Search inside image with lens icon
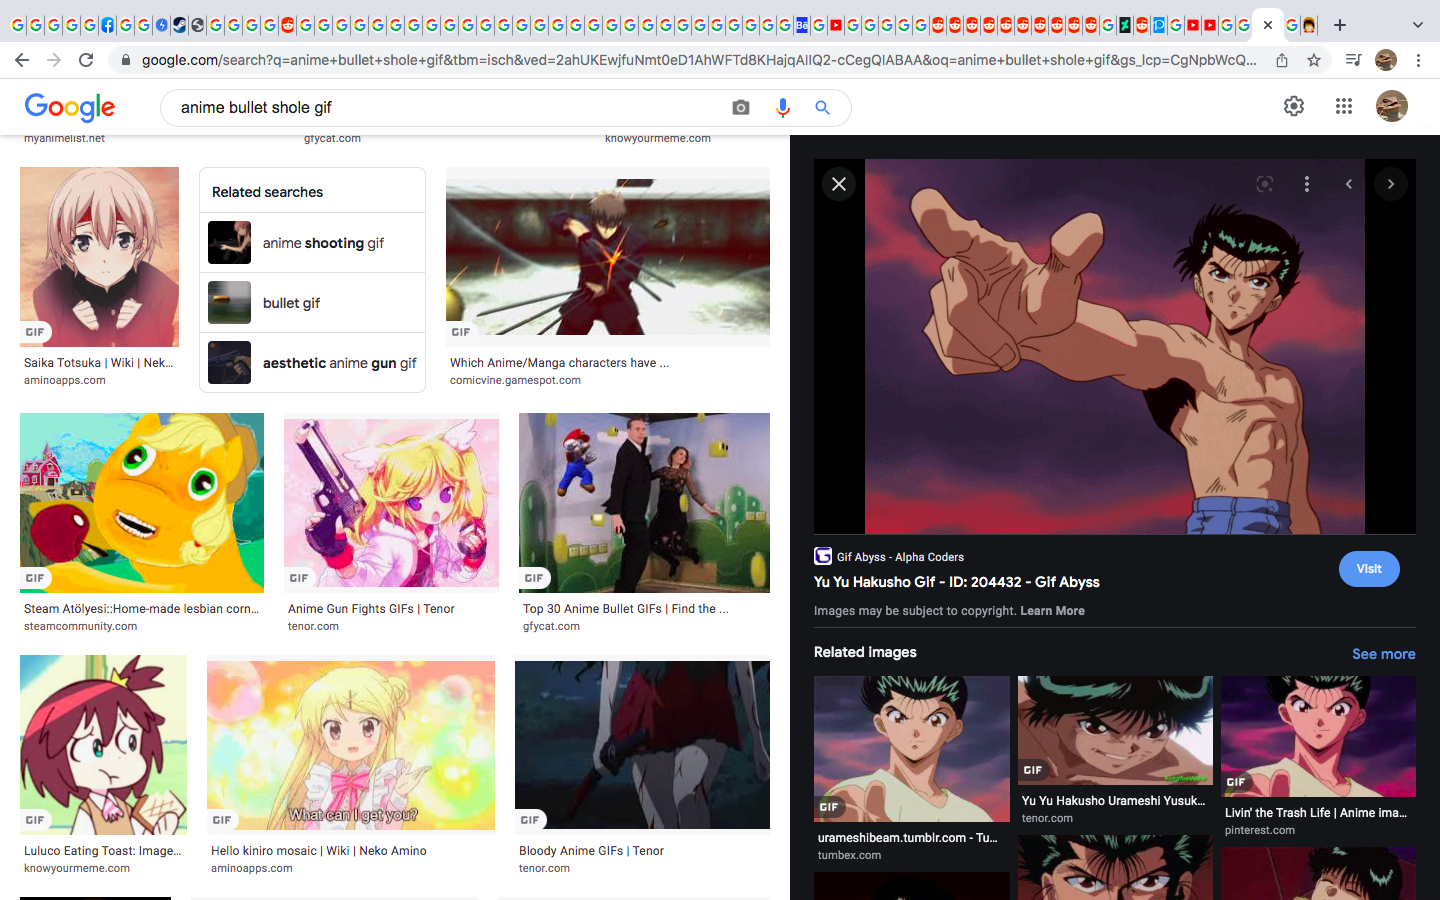Image resolution: width=1440 pixels, height=900 pixels. pyautogui.click(x=1265, y=184)
